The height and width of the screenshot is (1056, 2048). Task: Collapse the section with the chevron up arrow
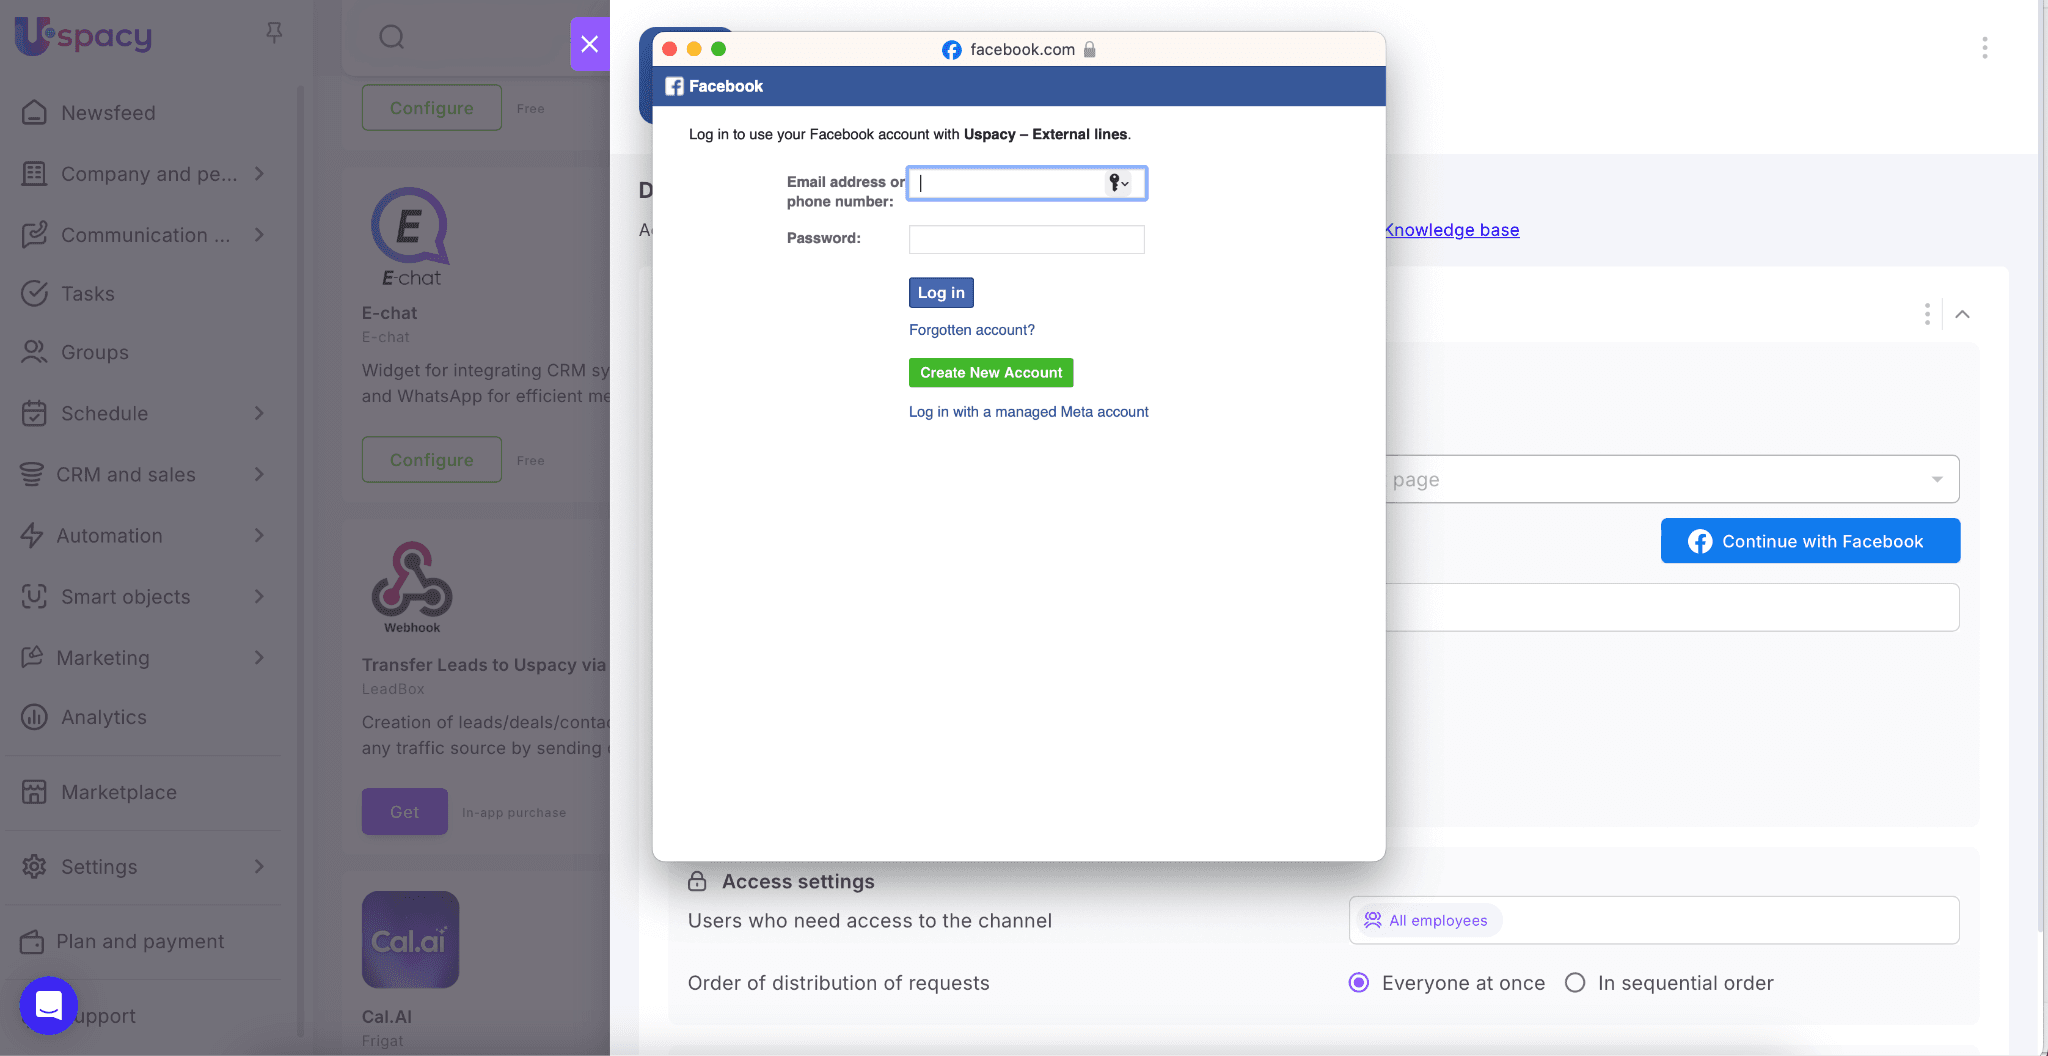1962,314
